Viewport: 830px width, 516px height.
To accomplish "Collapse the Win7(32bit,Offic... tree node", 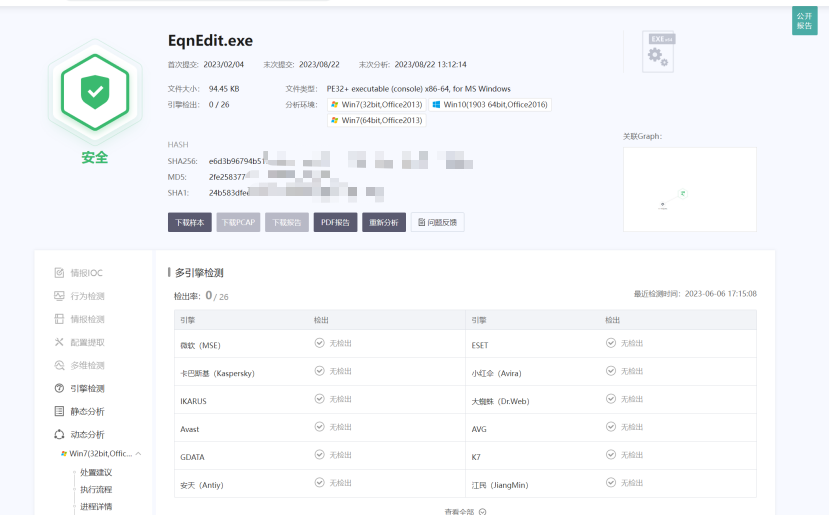I will click(x=138, y=454).
